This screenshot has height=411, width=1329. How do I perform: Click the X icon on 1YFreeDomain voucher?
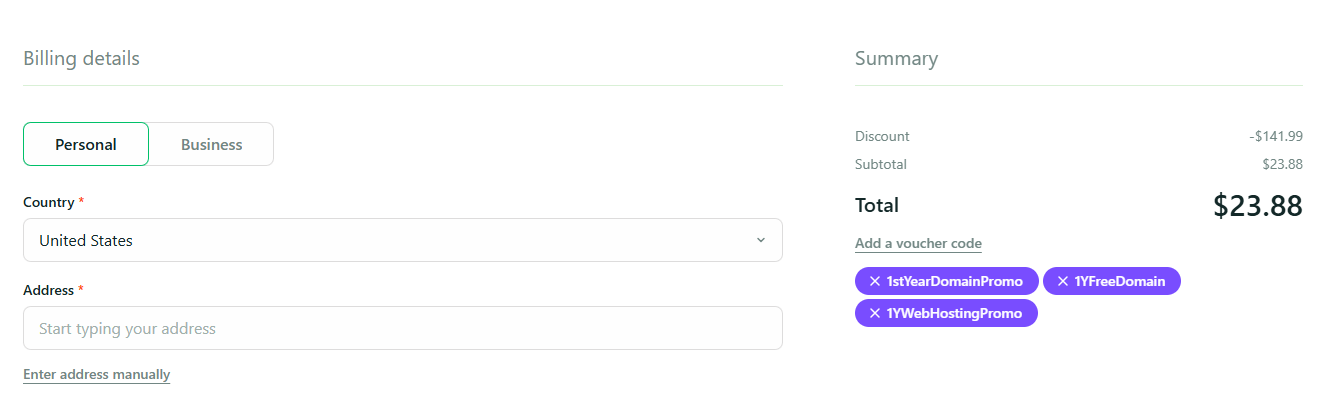pyautogui.click(x=1062, y=282)
